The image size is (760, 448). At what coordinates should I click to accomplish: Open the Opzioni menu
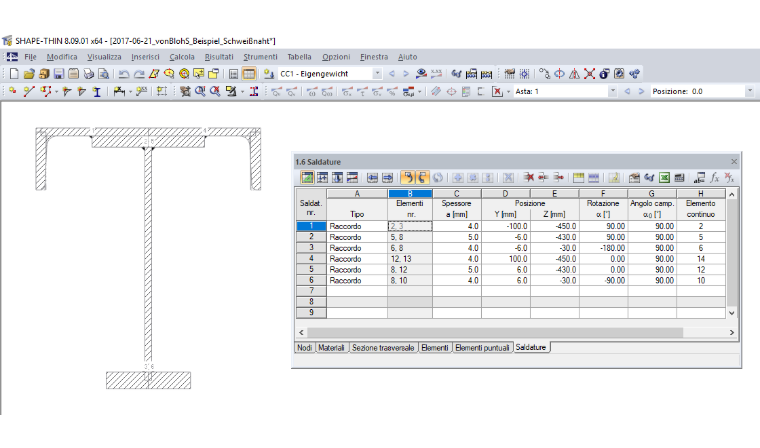(336, 57)
